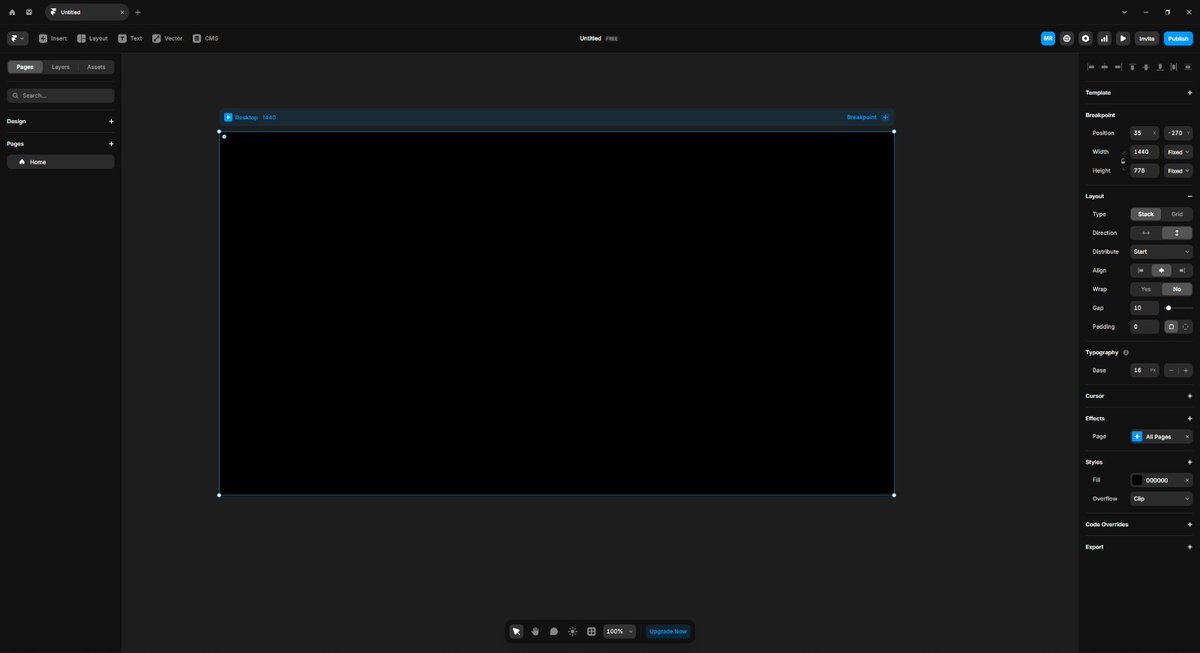Open the analytics bar chart icon

(1104, 38)
